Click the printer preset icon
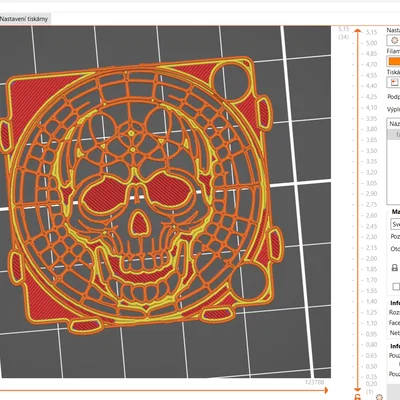Screen dimensions: 400x400 click(x=394, y=82)
